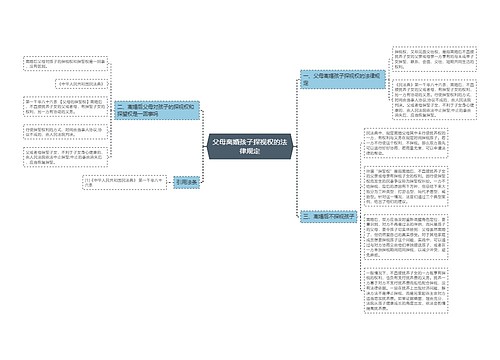Select the 引用法条 node

click(187, 182)
